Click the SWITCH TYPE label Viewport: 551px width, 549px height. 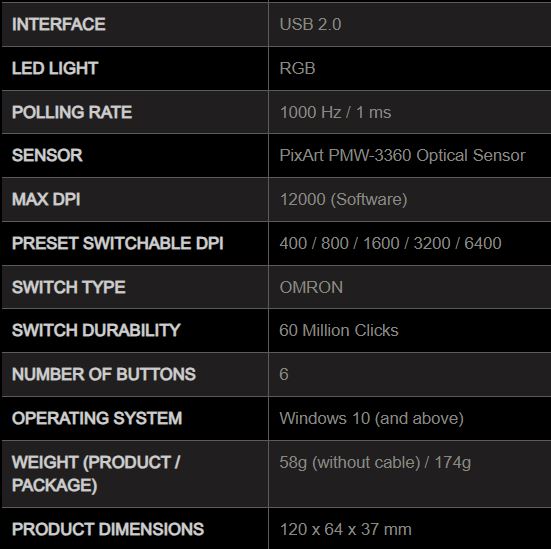69,287
